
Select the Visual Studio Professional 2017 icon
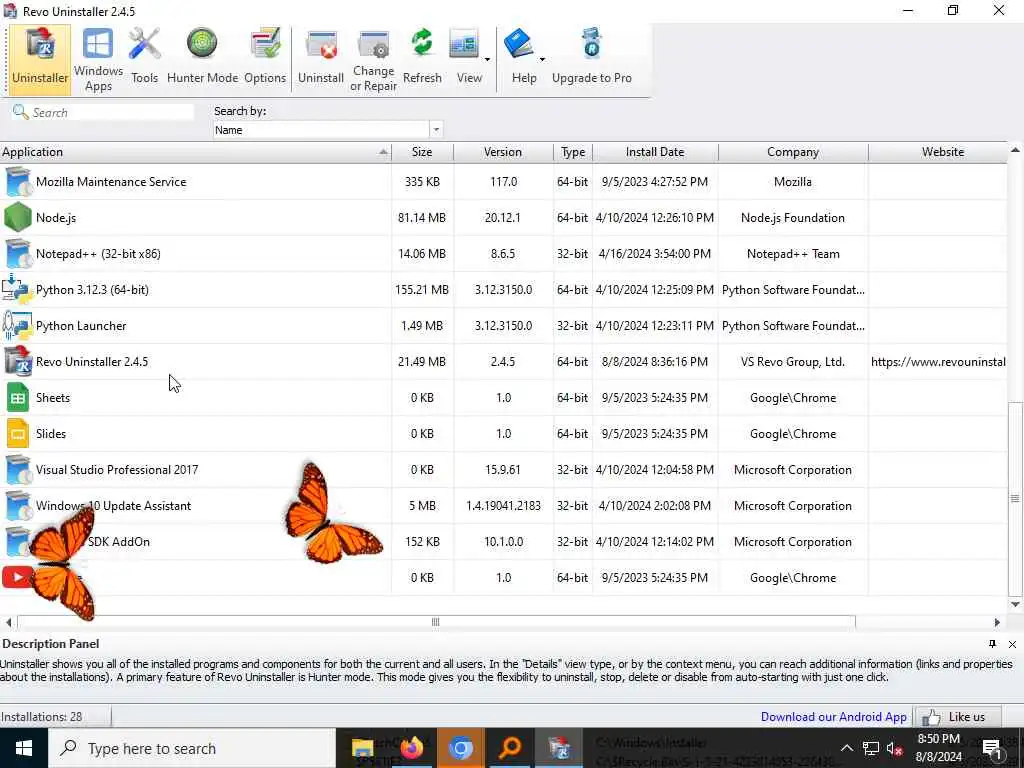[x=18, y=470]
